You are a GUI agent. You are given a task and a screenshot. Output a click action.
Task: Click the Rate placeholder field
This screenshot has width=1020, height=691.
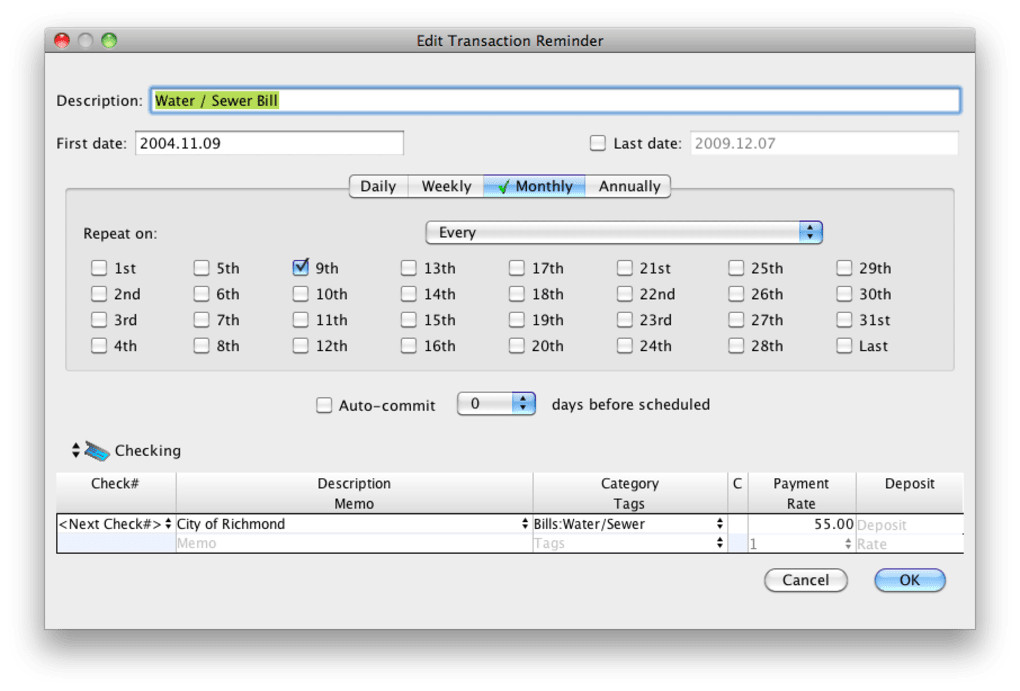click(909, 544)
